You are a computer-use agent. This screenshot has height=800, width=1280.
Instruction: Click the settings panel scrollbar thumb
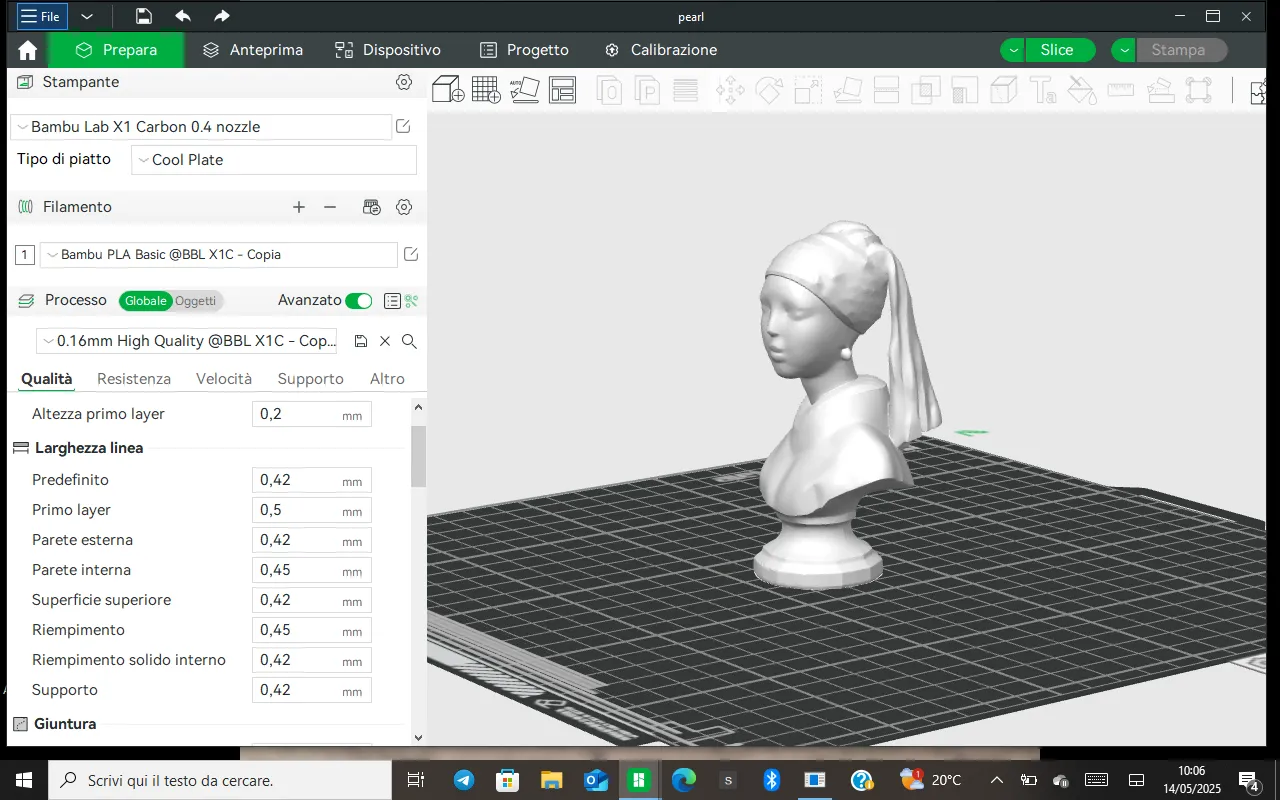(x=418, y=456)
